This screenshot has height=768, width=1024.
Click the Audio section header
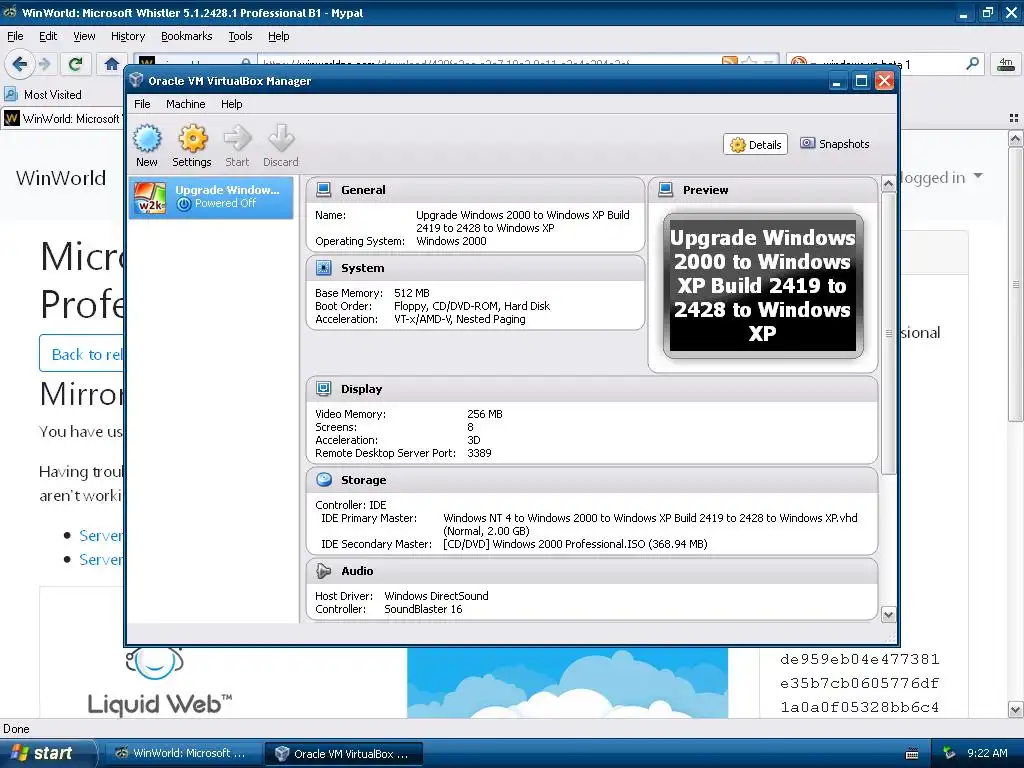tap(592, 571)
